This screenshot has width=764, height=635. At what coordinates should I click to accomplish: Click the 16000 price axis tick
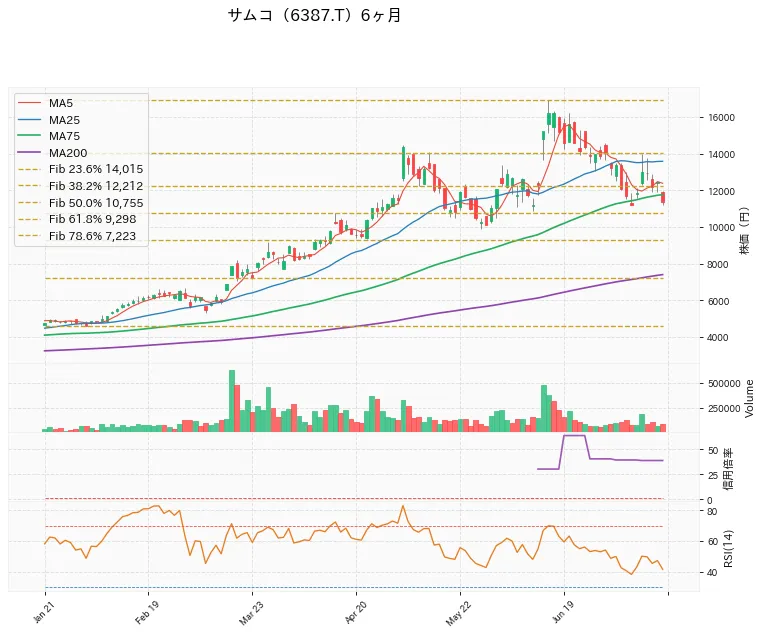point(722,118)
